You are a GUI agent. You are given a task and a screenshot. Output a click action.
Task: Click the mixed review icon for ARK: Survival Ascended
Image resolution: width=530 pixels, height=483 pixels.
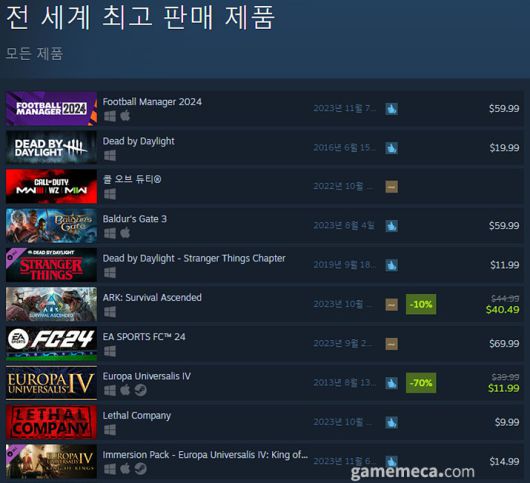391,305
